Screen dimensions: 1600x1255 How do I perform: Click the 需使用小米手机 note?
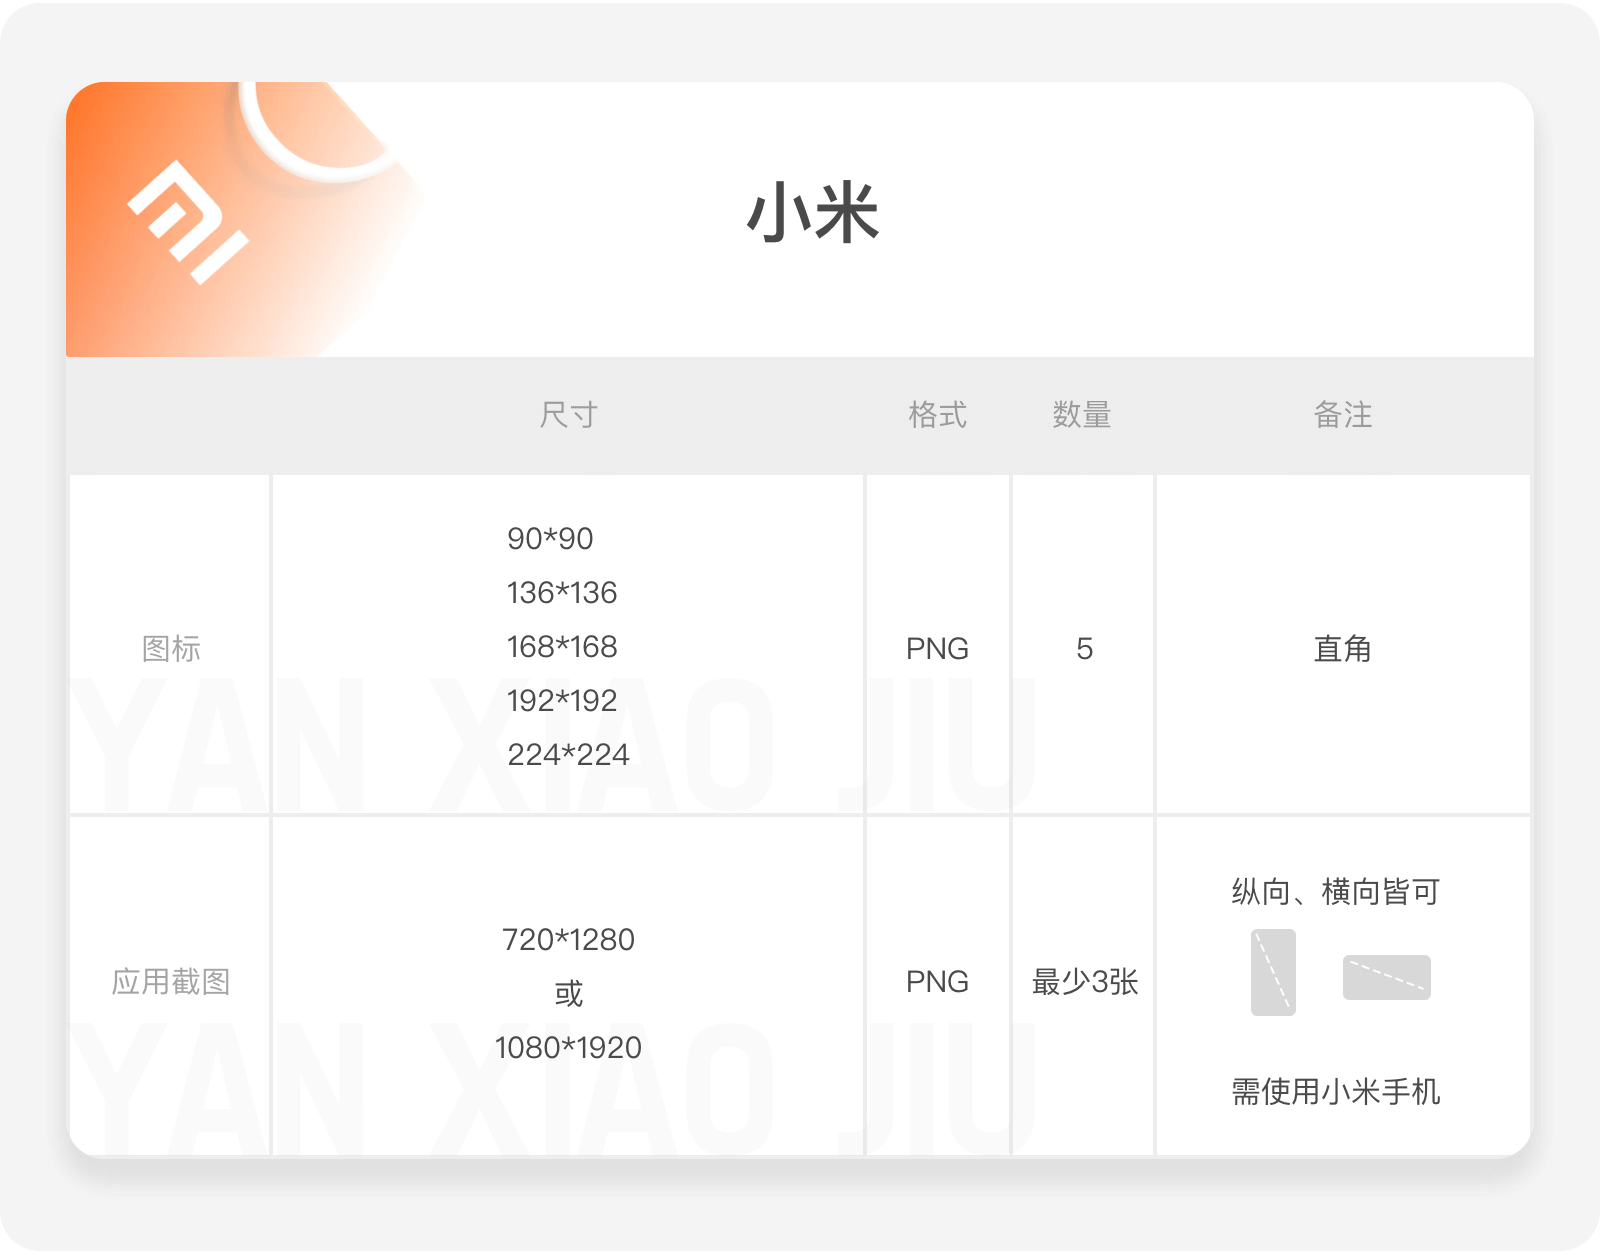(x=1336, y=1091)
